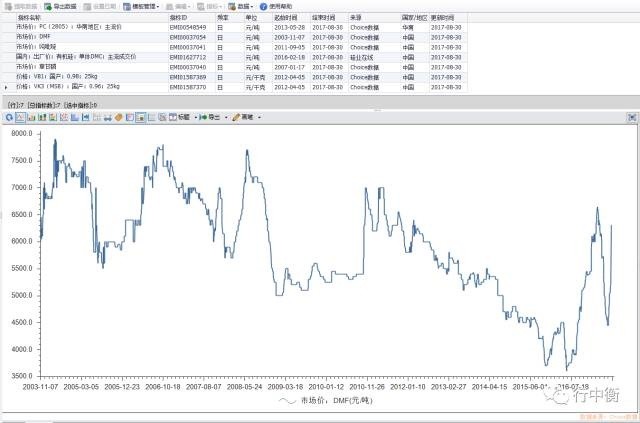Open the grayed 编辑 edit dropdown
The image size is (640, 423).
coord(178,7)
